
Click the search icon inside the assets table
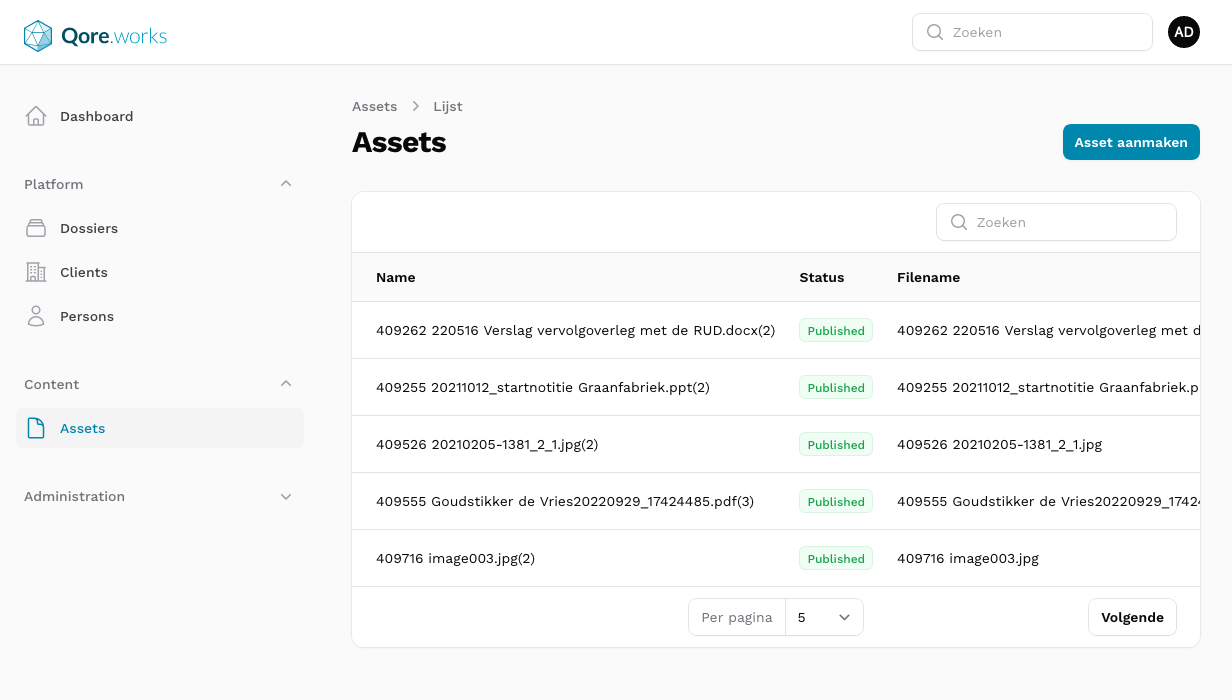(958, 222)
